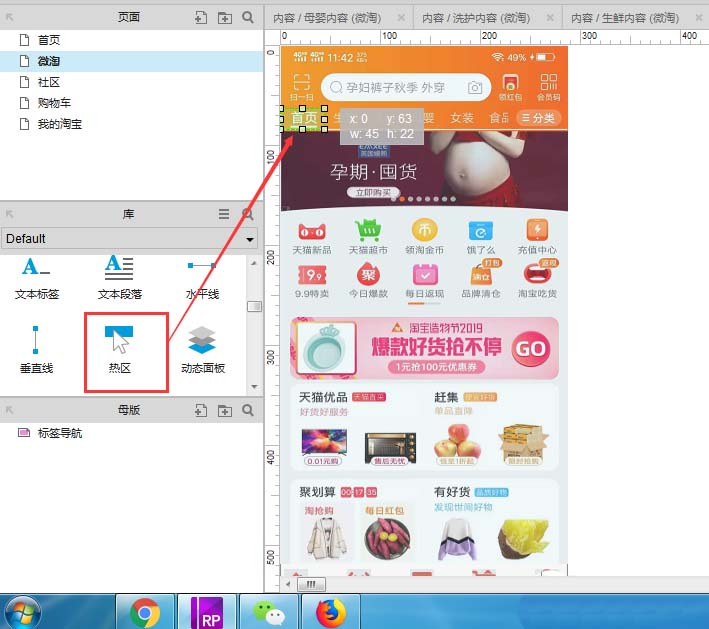Viewport: 709px width, 629px height.
Task: Switch to 内容 / 母婴内容 (微淘) tab
Action: click(x=327, y=18)
